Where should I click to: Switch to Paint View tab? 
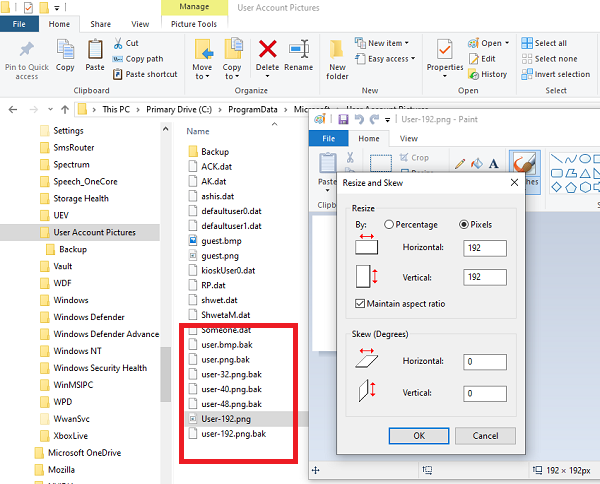[409, 139]
